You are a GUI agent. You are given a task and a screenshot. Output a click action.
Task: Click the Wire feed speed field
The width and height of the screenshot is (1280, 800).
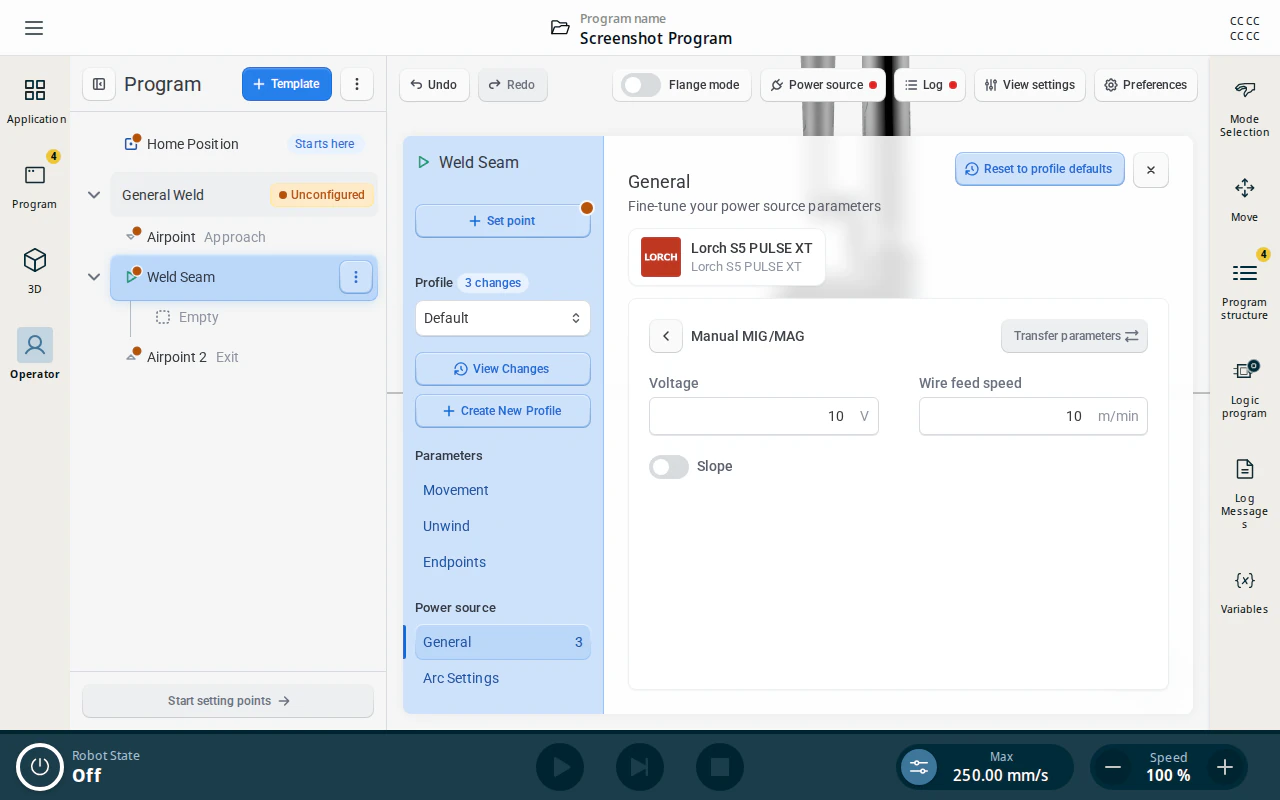tap(1033, 416)
